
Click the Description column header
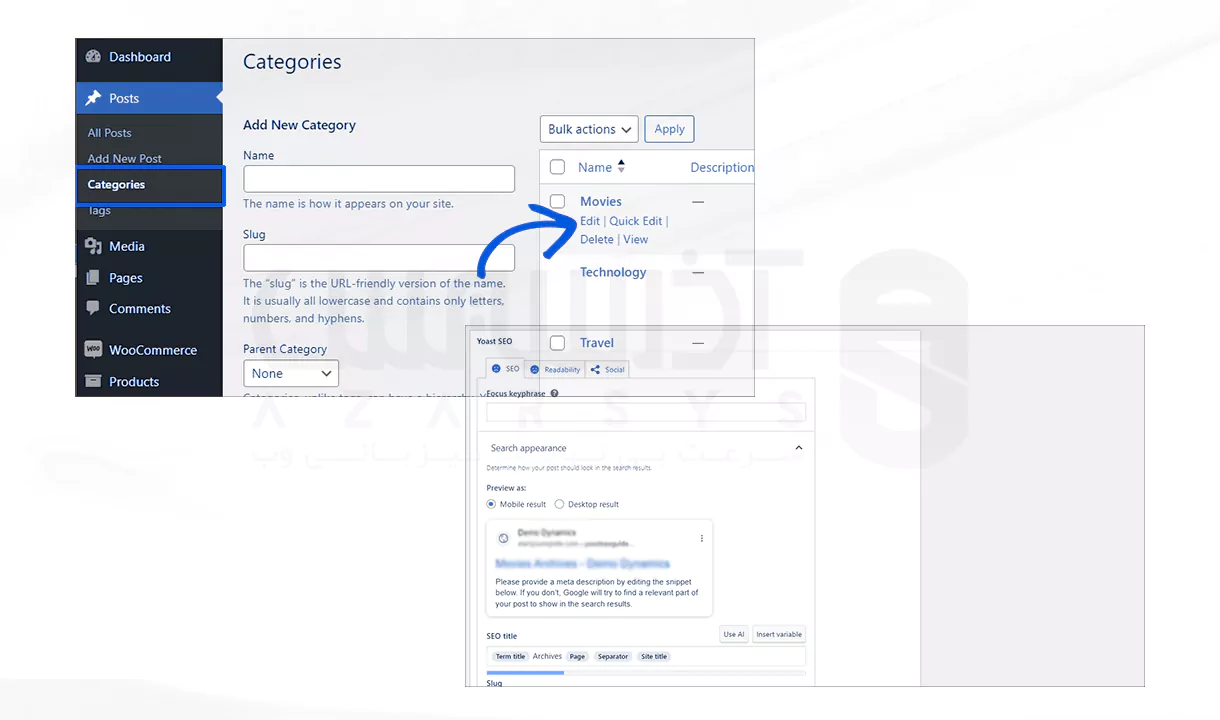pos(722,167)
